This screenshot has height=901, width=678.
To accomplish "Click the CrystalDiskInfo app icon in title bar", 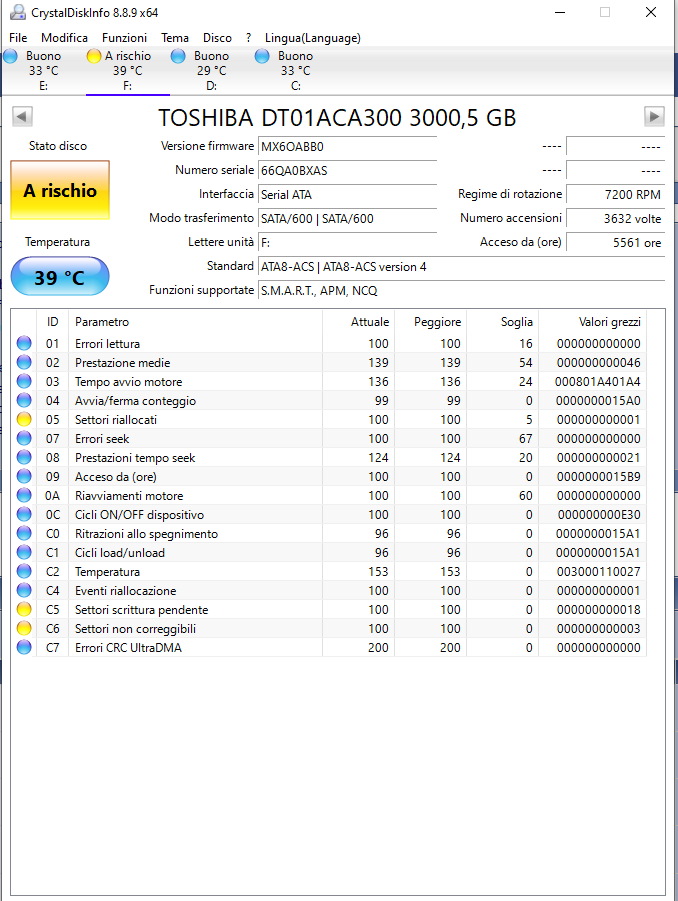I will coord(18,12).
